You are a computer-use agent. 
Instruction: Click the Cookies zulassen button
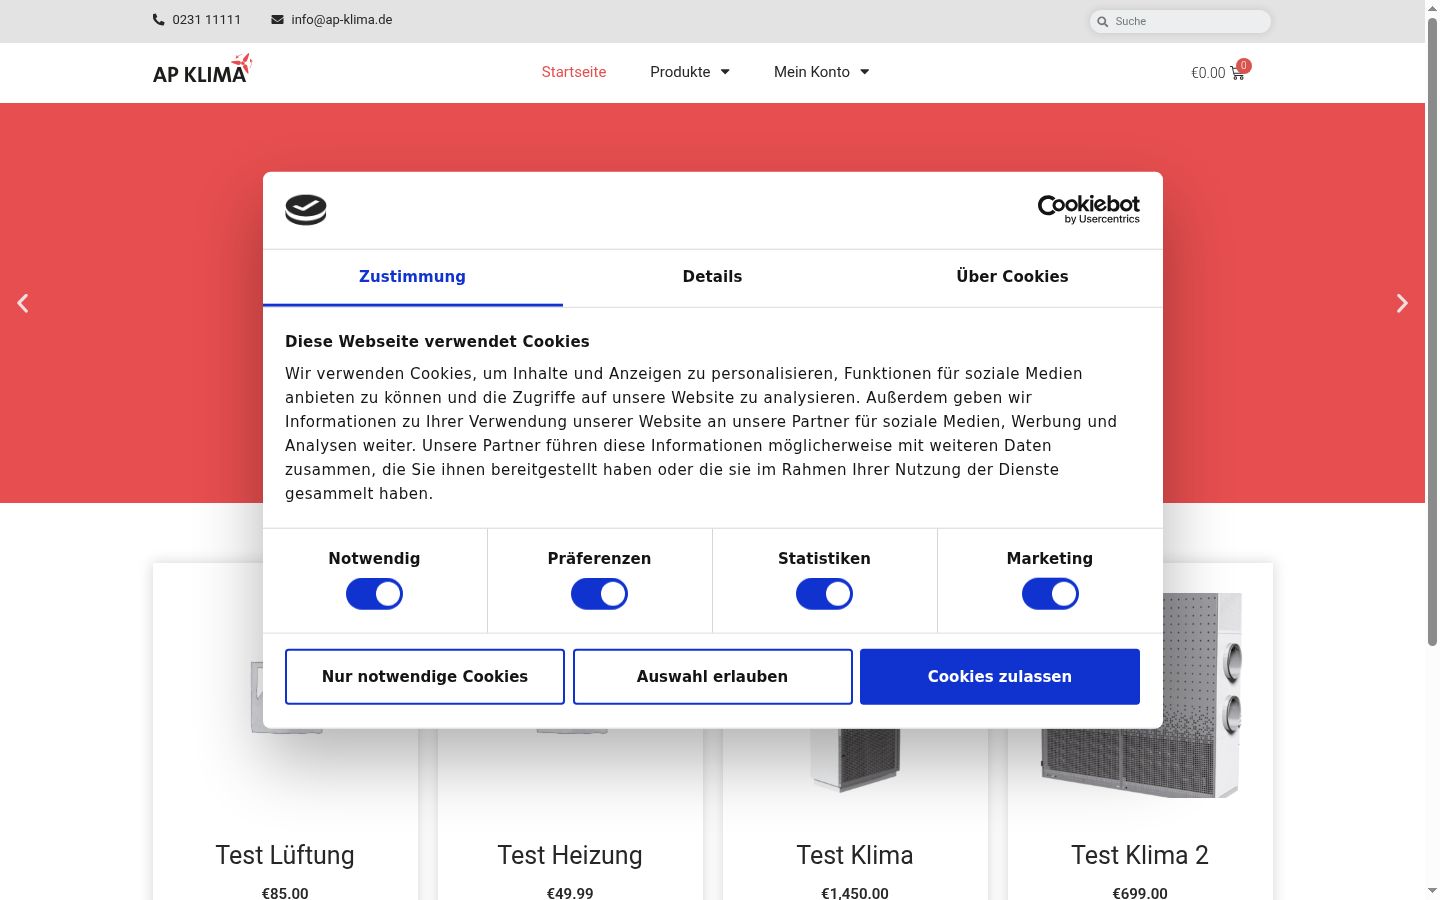tap(1000, 677)
